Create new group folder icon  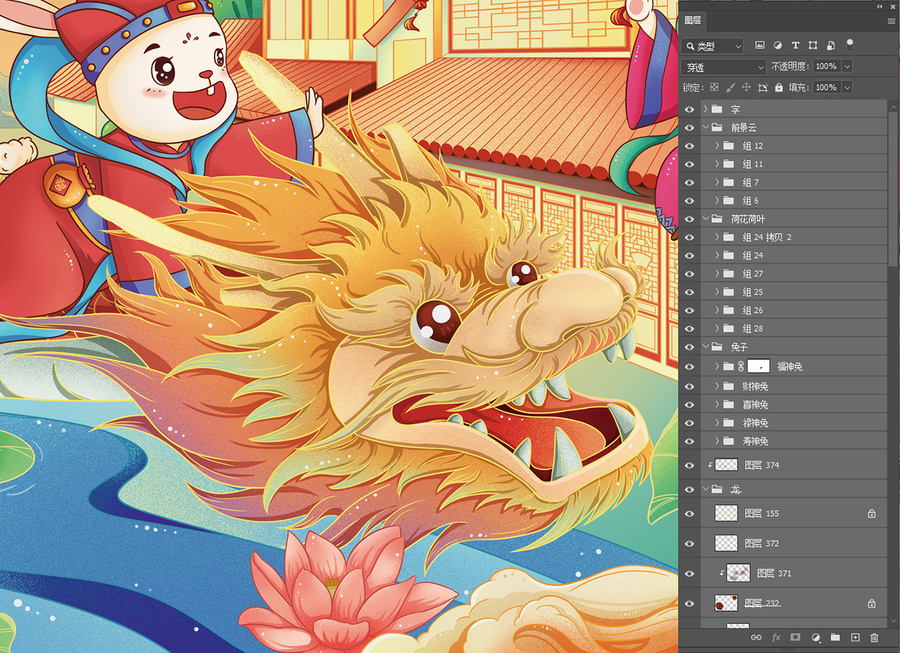tap(835, 638)
